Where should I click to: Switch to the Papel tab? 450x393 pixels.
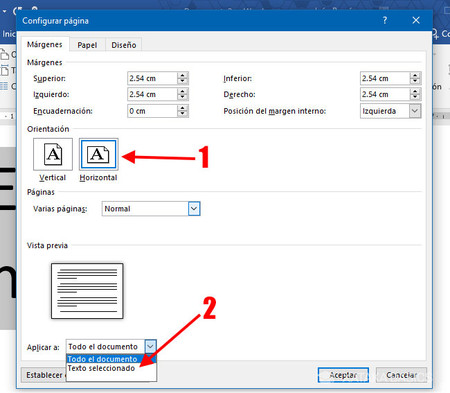(x=87, y=45)
